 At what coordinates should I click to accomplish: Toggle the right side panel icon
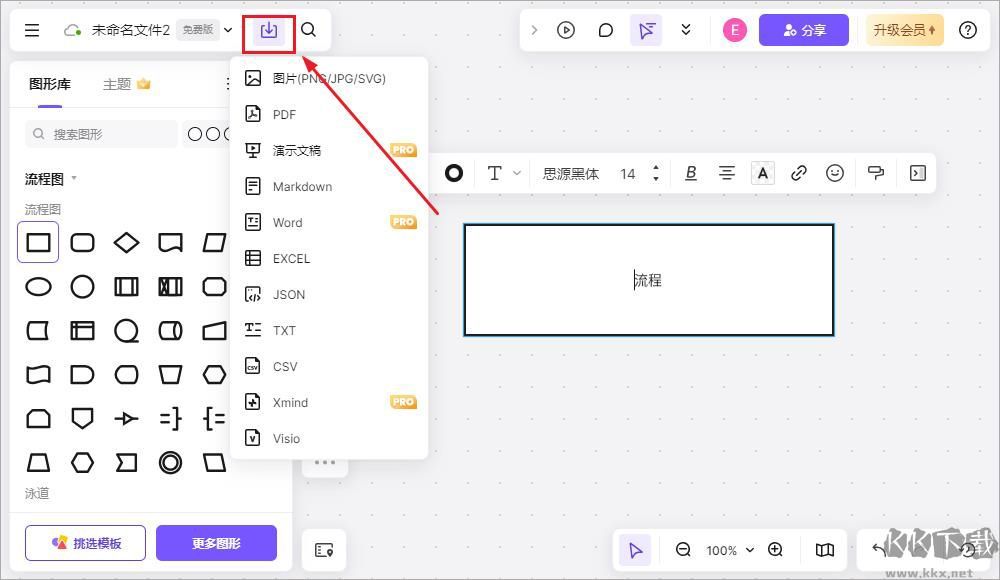[918, 173]
